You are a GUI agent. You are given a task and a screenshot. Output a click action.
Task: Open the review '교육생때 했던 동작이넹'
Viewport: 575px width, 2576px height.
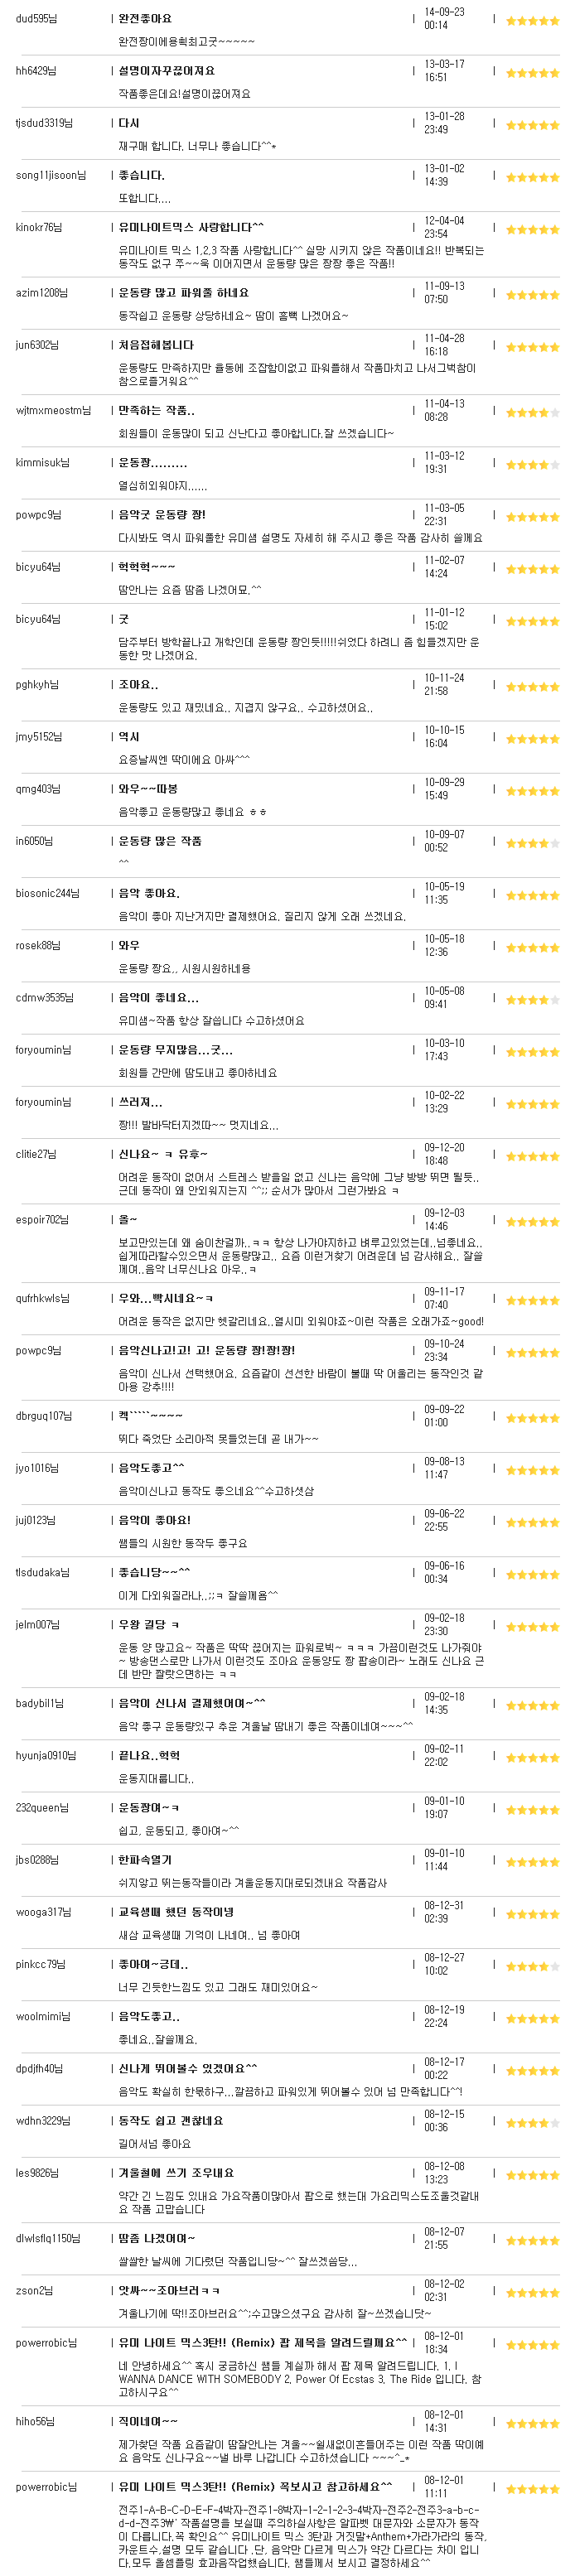176,1912
